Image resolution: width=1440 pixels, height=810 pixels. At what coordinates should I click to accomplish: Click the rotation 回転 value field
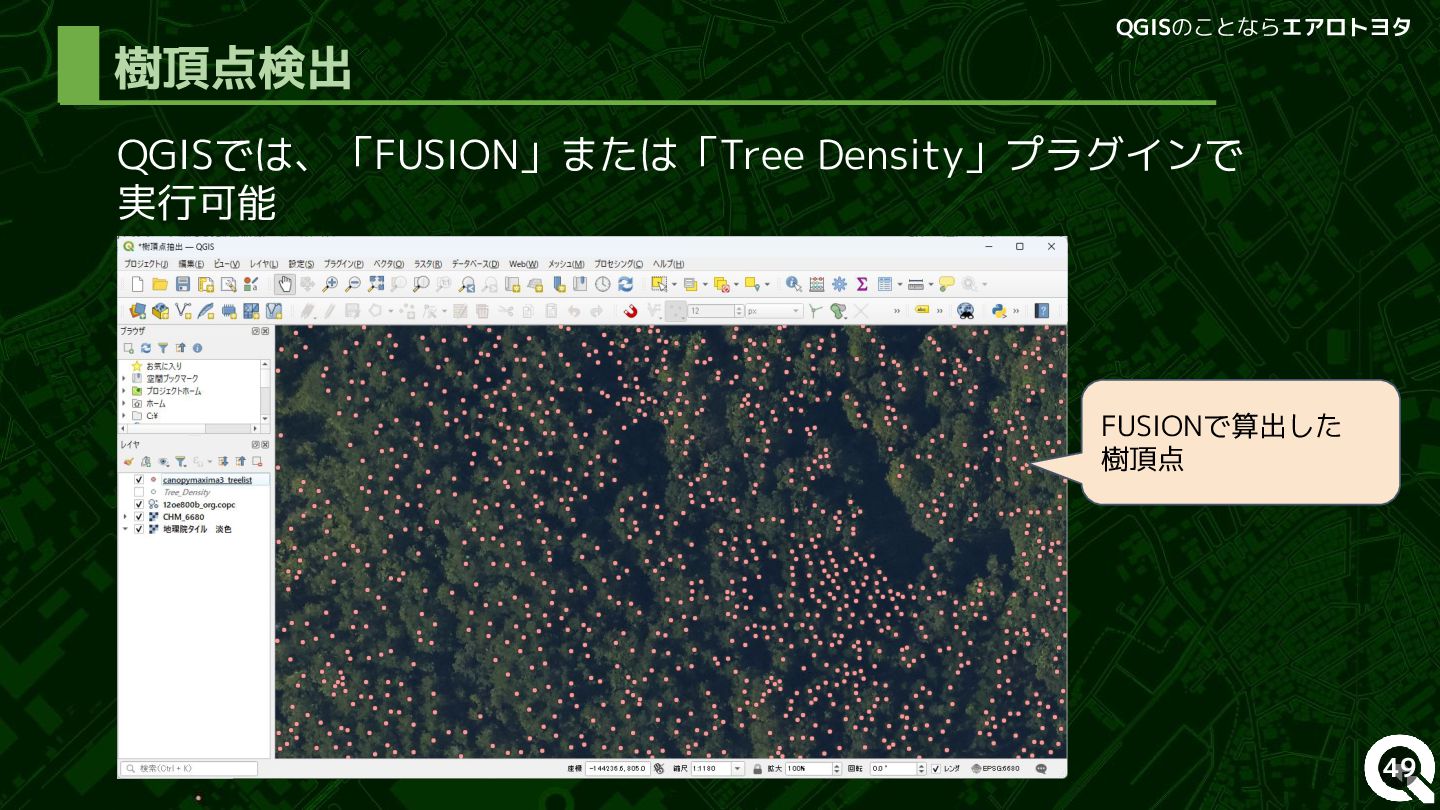click(893, 769)
